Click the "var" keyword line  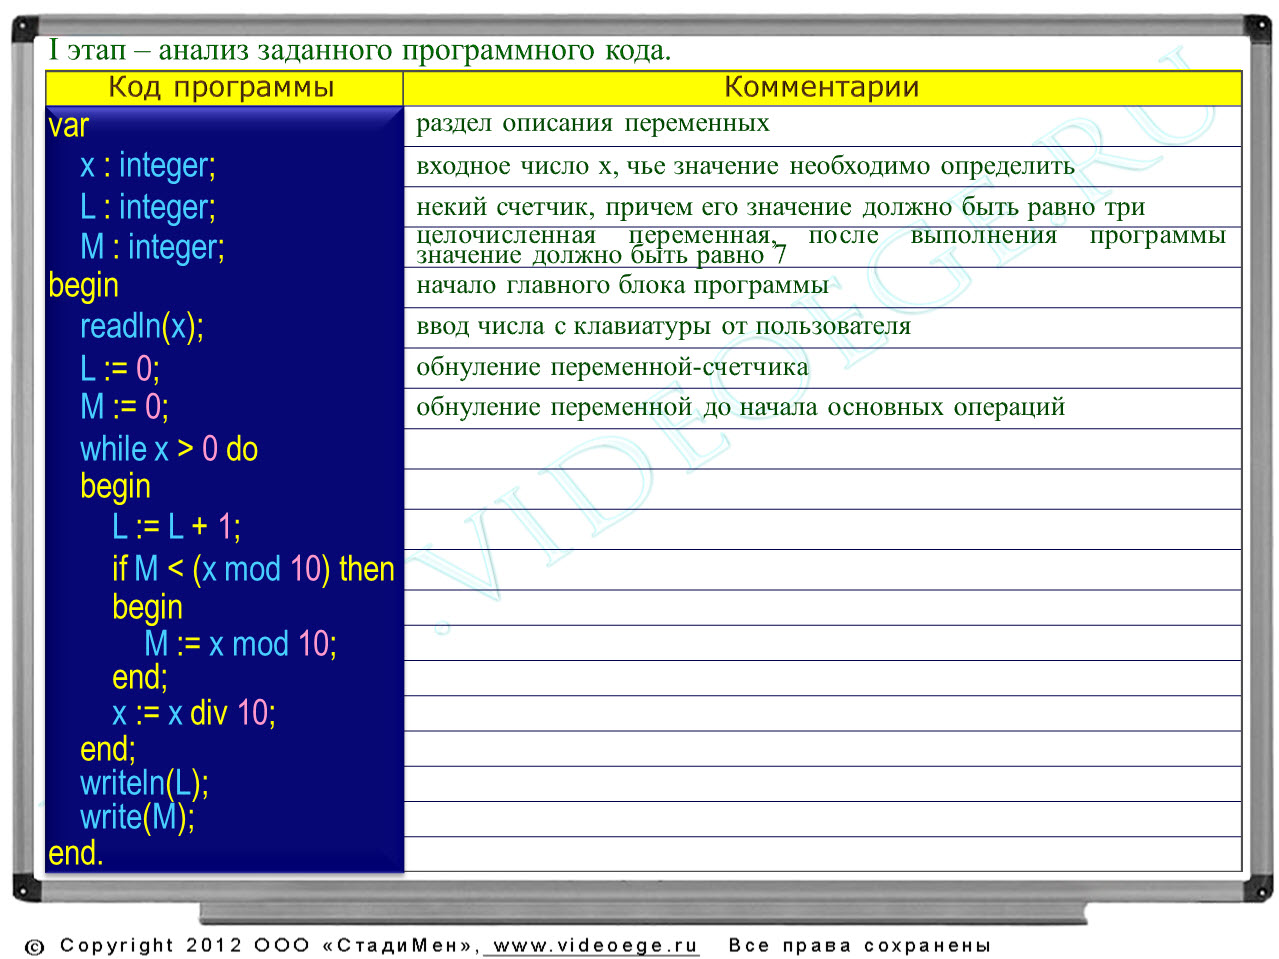[x=69, y=126]
